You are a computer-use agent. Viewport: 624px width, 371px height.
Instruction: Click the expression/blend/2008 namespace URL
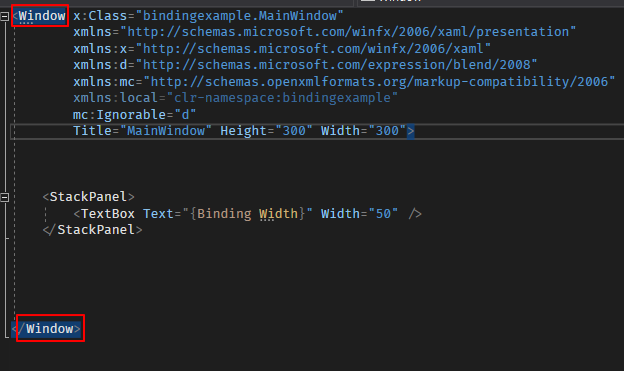click(x=337, y=64)
